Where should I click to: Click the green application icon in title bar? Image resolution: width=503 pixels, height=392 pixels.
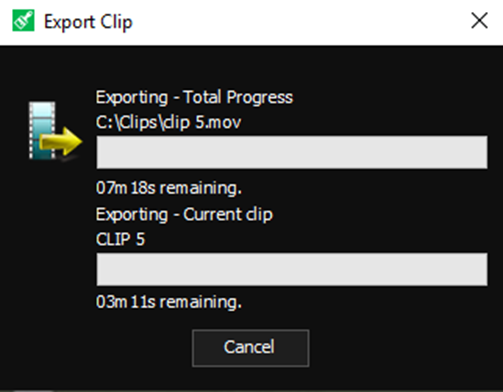[23, 21]
